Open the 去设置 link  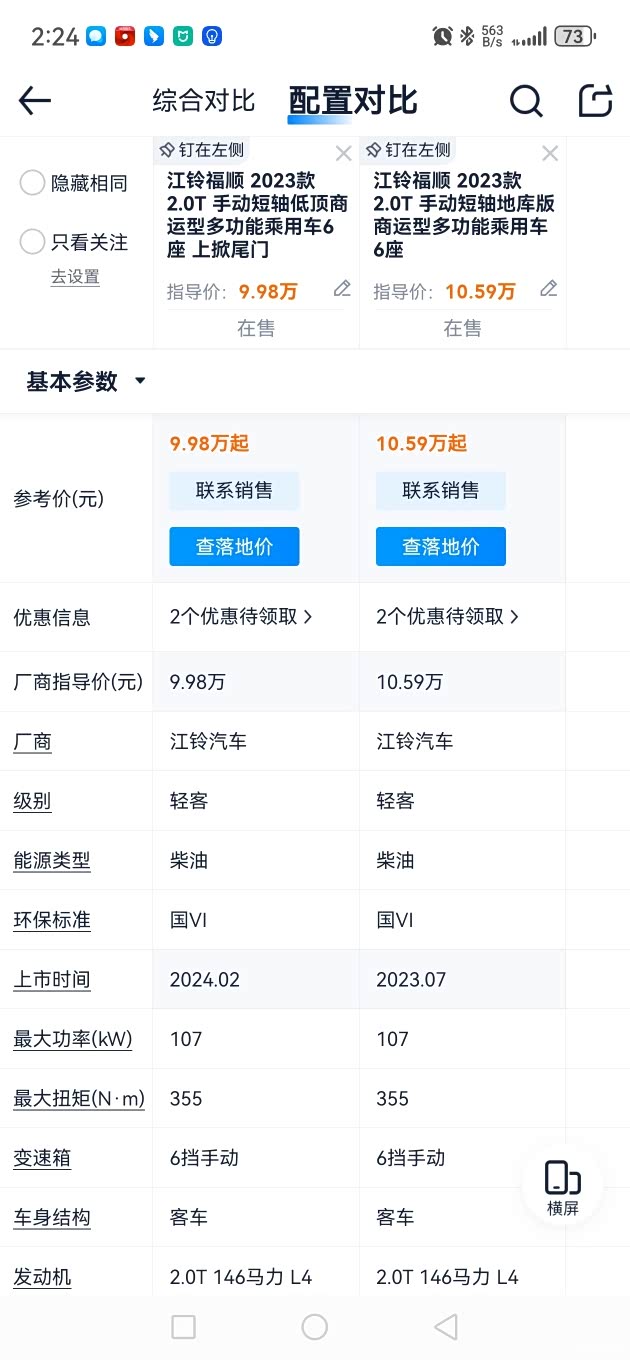[76, 277]
